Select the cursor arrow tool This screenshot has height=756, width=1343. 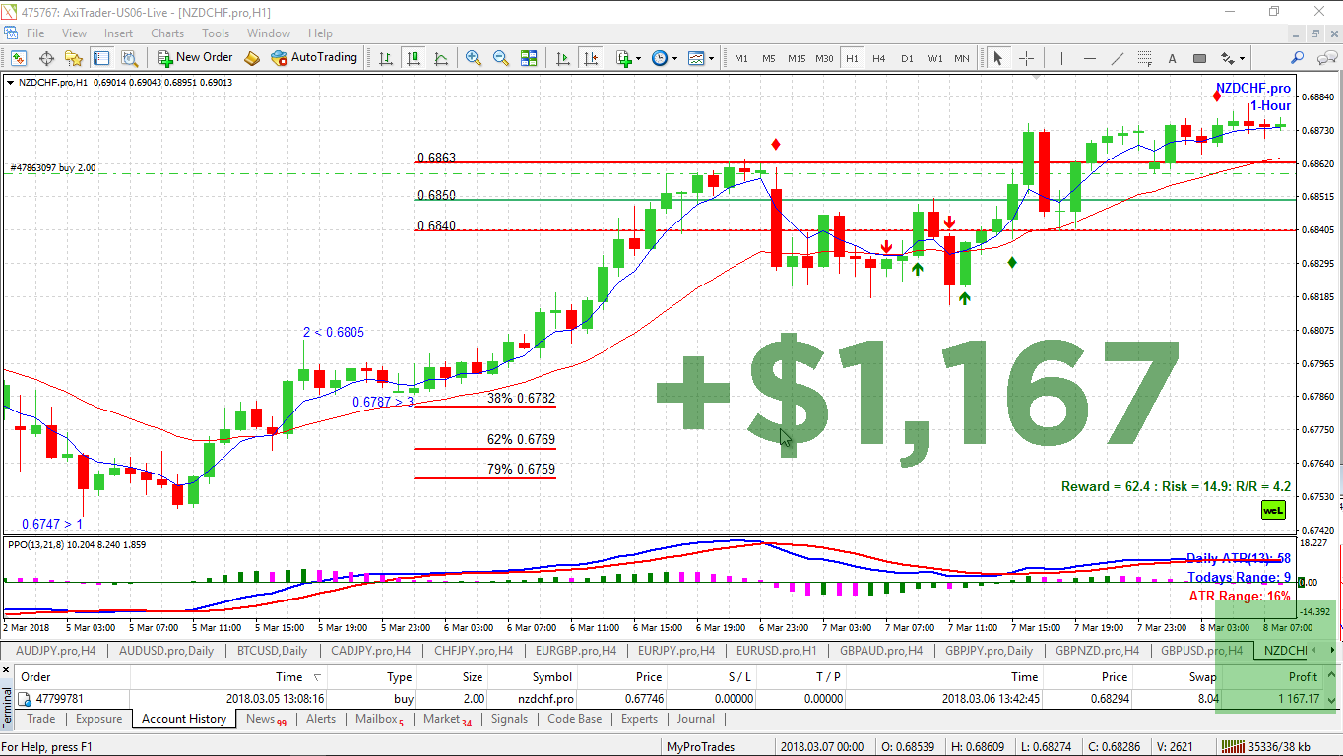996,58
